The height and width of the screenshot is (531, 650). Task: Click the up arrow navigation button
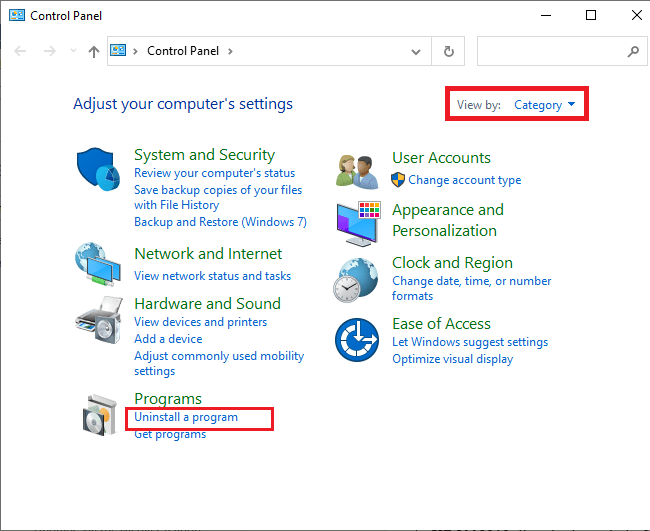point(94,51)
